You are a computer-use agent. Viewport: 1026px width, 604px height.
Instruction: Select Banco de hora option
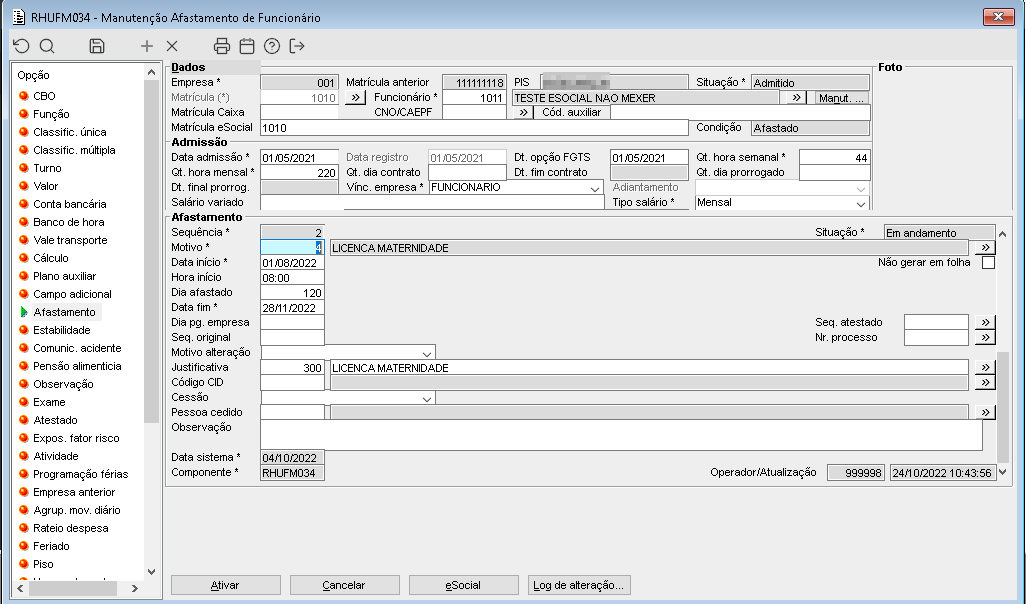69,222
